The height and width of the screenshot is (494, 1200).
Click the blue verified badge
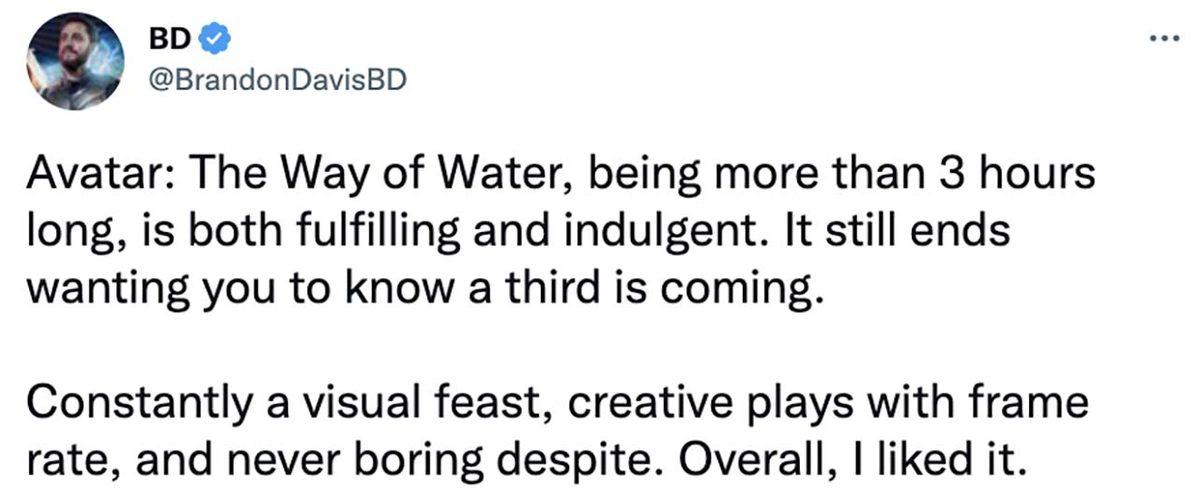[214, 39]
